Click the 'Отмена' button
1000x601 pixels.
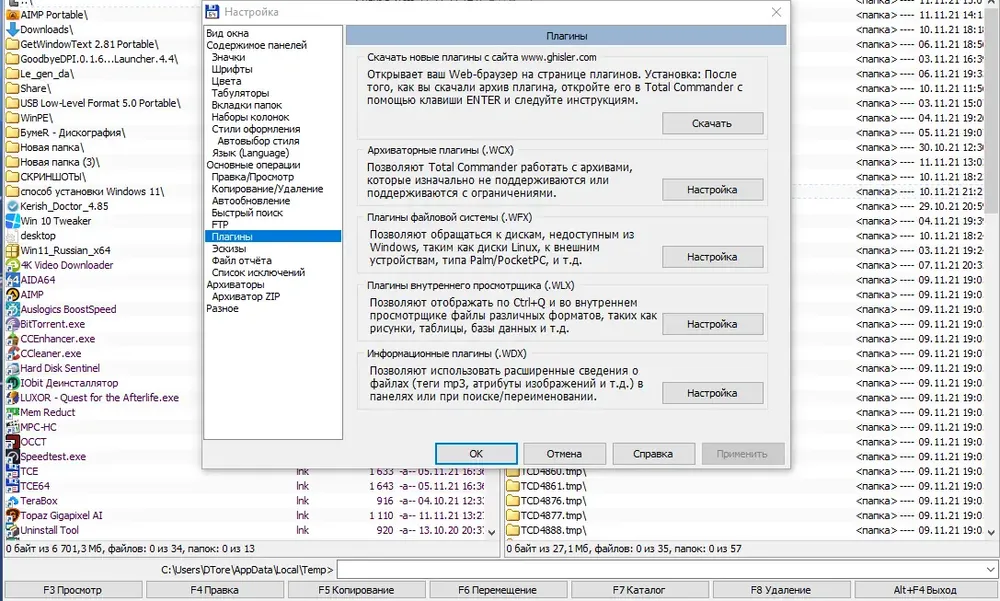click(x=564, y=454)
